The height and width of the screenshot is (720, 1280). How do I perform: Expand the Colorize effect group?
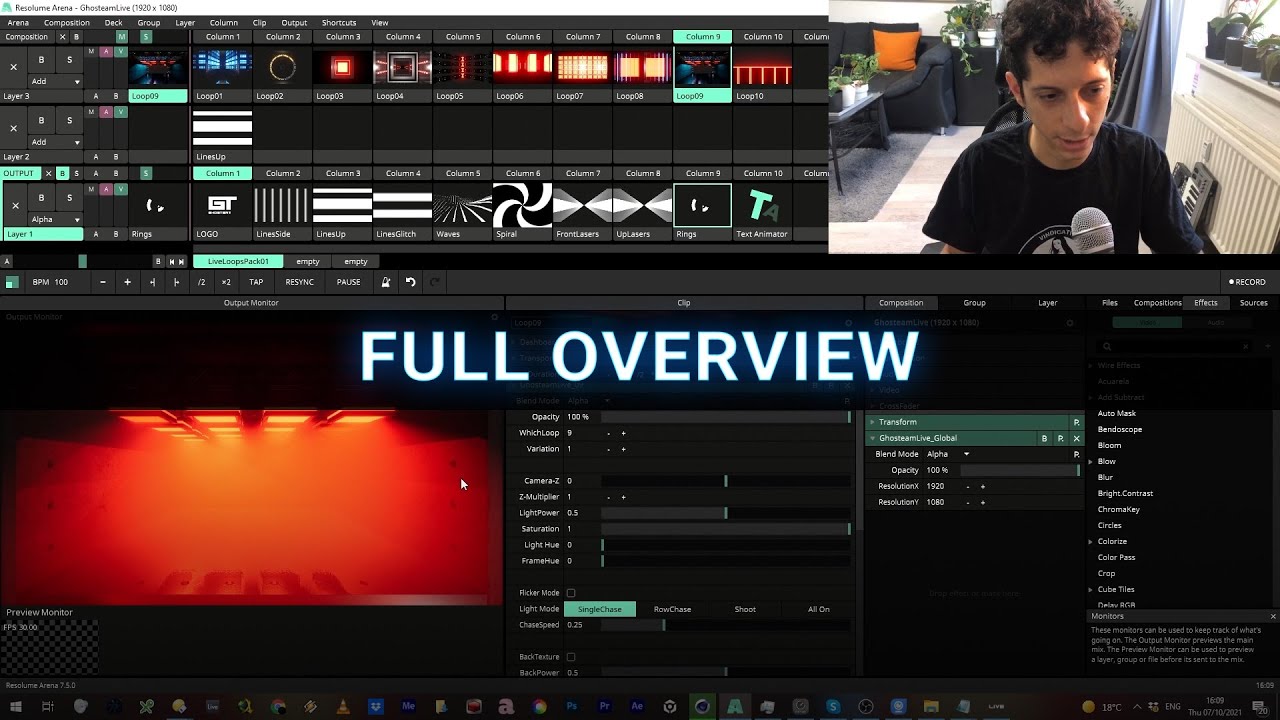pyautogui.click(x=1090, y=541)
